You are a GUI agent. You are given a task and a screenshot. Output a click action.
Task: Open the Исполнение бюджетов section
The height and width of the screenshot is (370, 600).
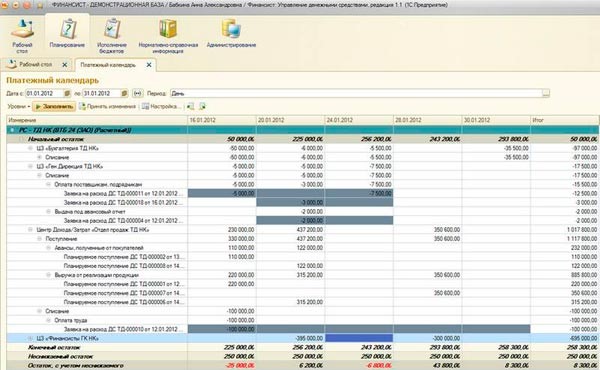click(x=111, y=36)
